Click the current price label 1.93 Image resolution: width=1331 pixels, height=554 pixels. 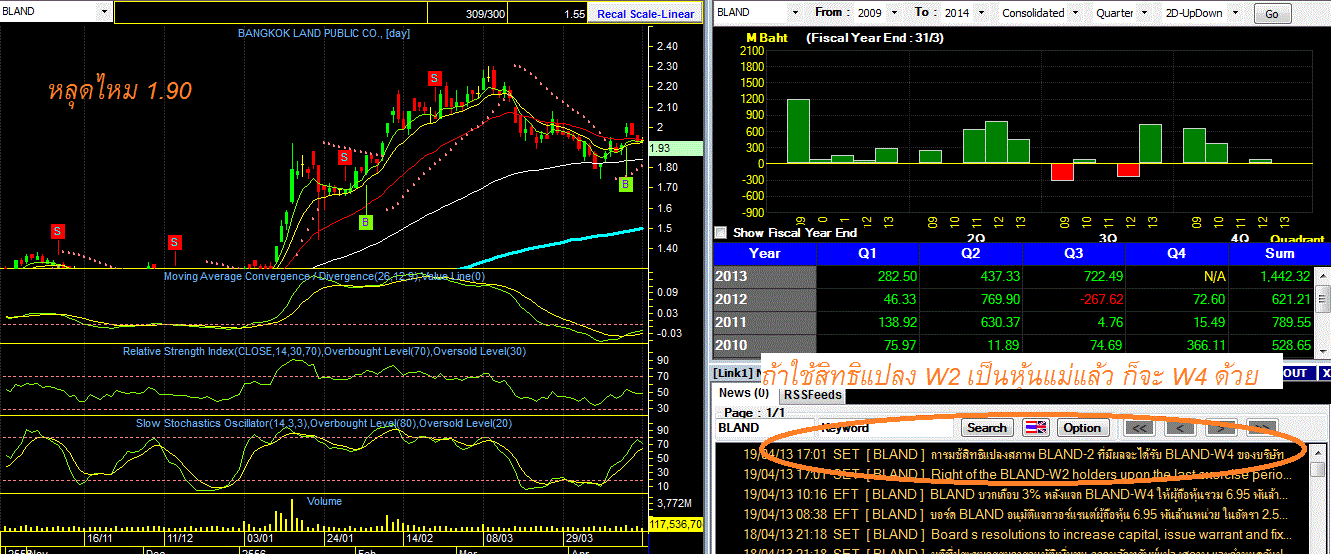pos(675,148)
